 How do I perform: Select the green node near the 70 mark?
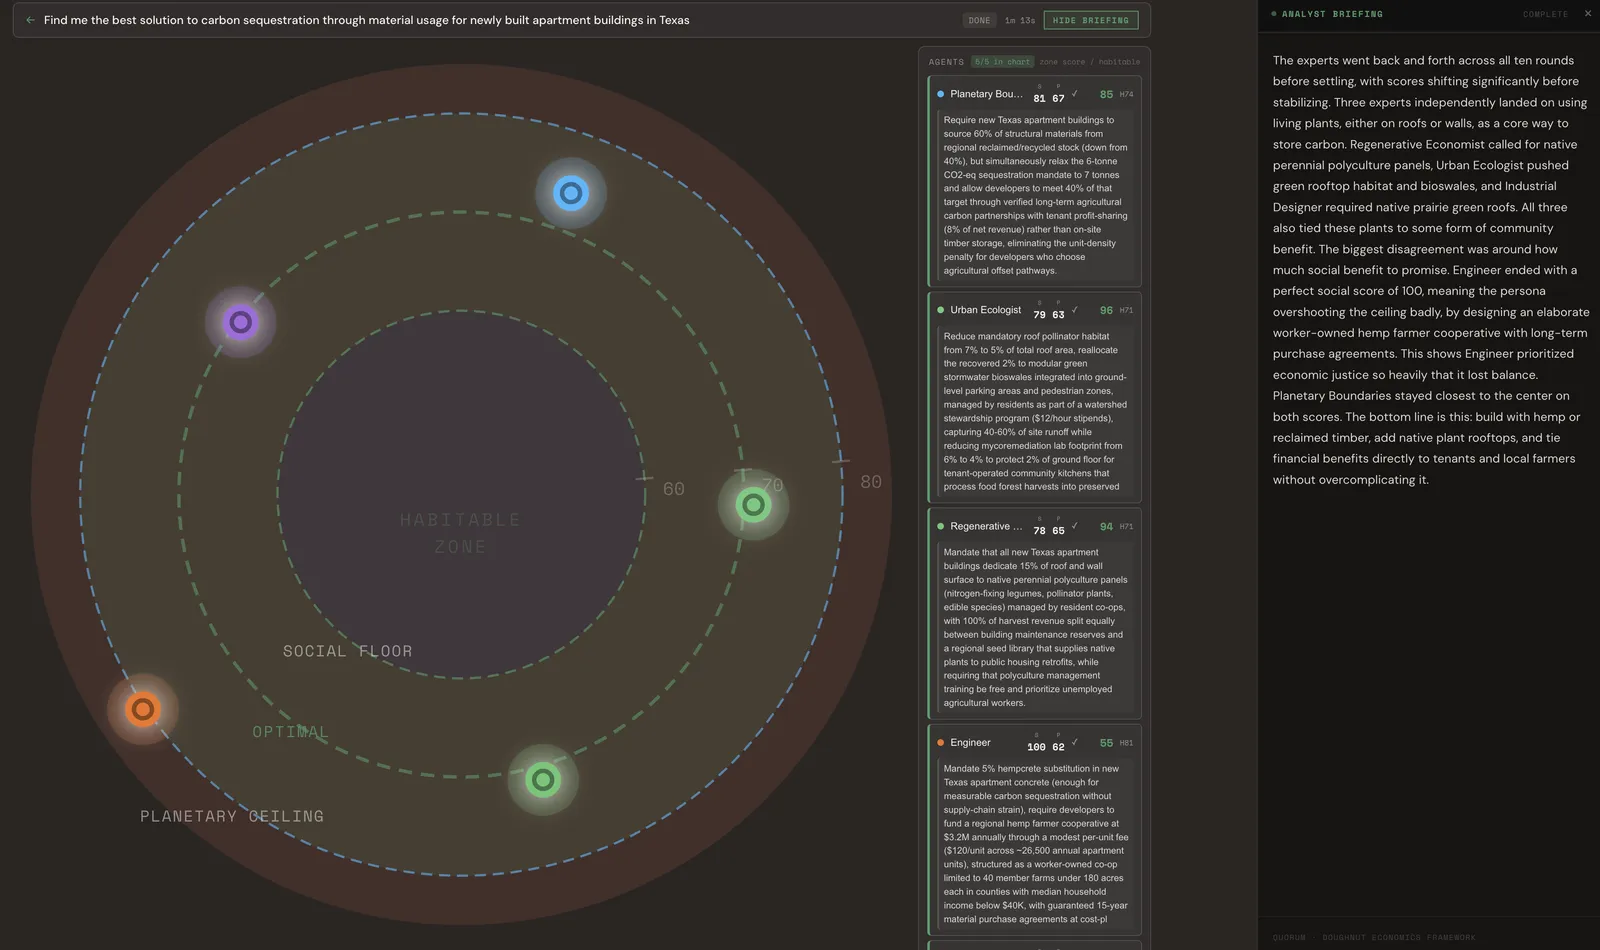coord(753,505)
